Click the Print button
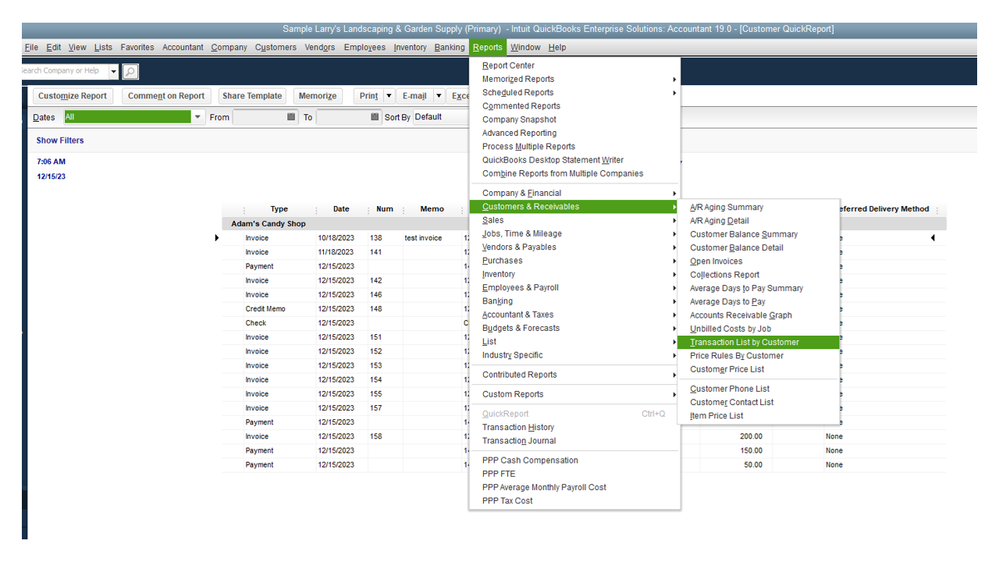This screenshot has width=999, height=562. [368, 96]
